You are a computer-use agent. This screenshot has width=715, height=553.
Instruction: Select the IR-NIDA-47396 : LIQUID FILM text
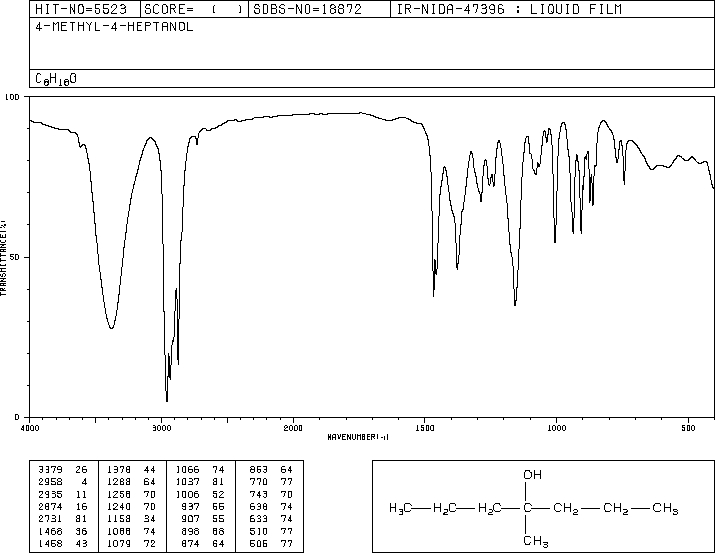pyautogui.click(x=509, y=9)
